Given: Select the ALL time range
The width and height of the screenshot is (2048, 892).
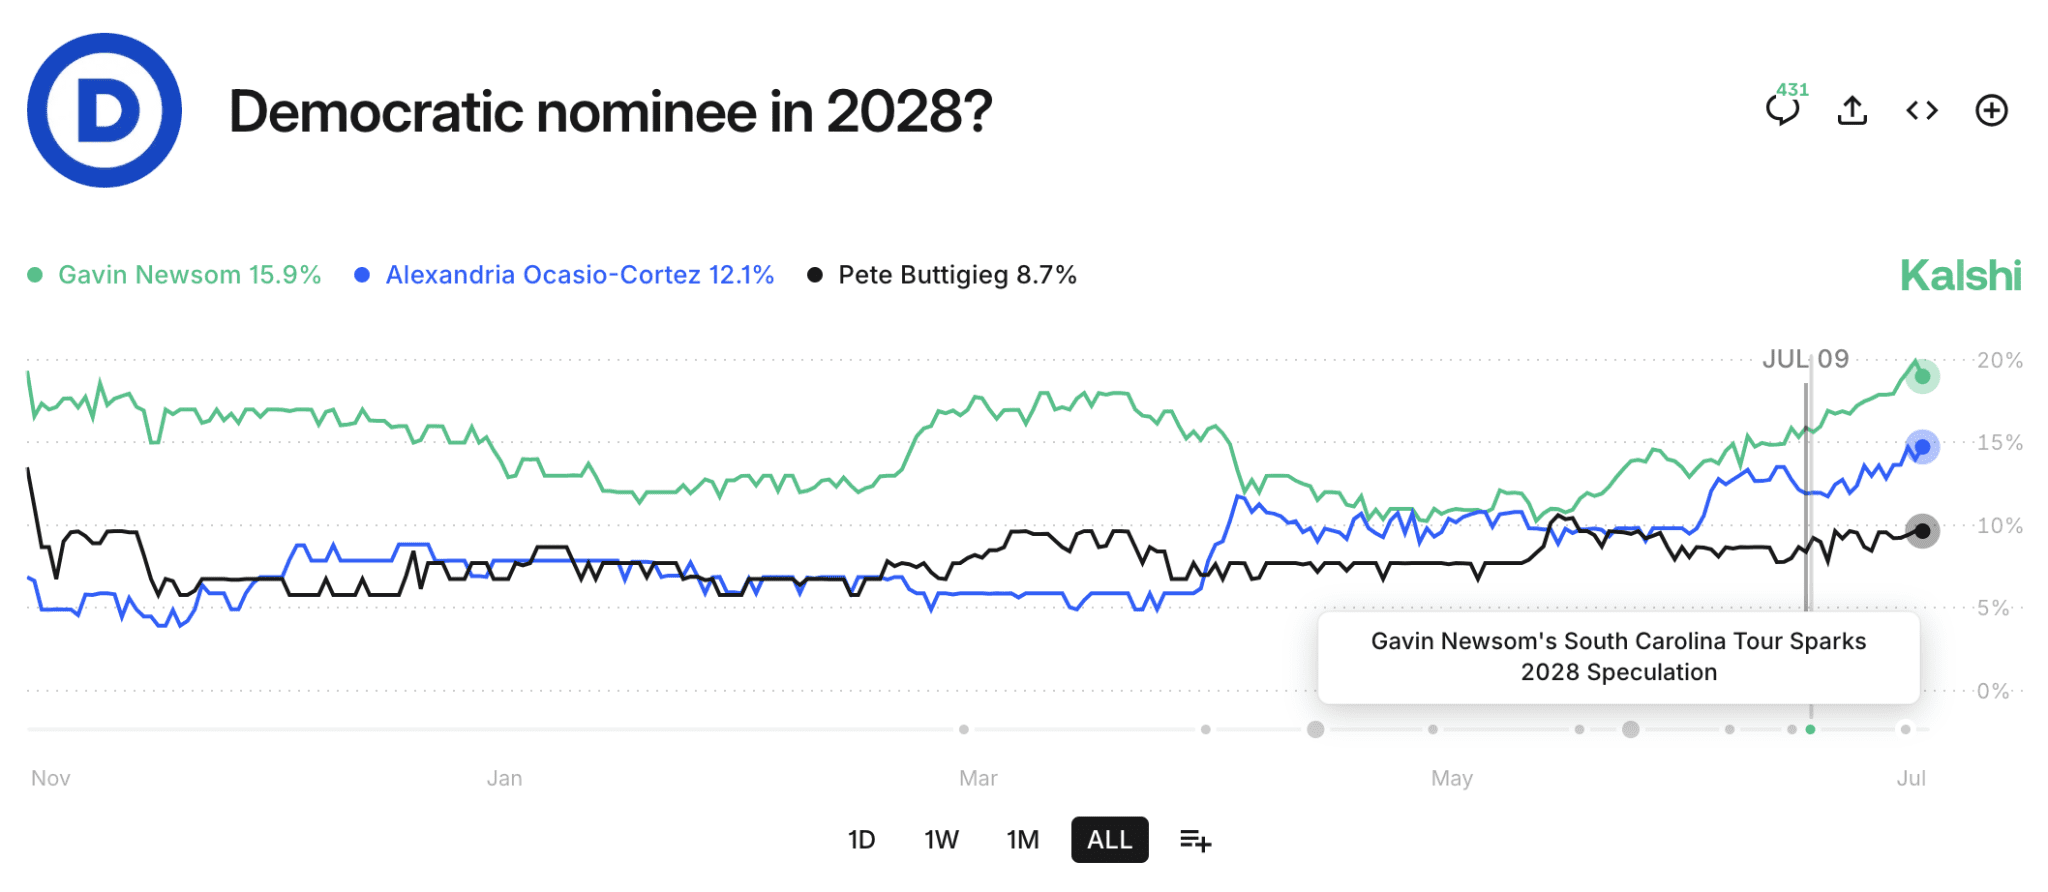Looking at the screenshot, I should pos(1109,840).
